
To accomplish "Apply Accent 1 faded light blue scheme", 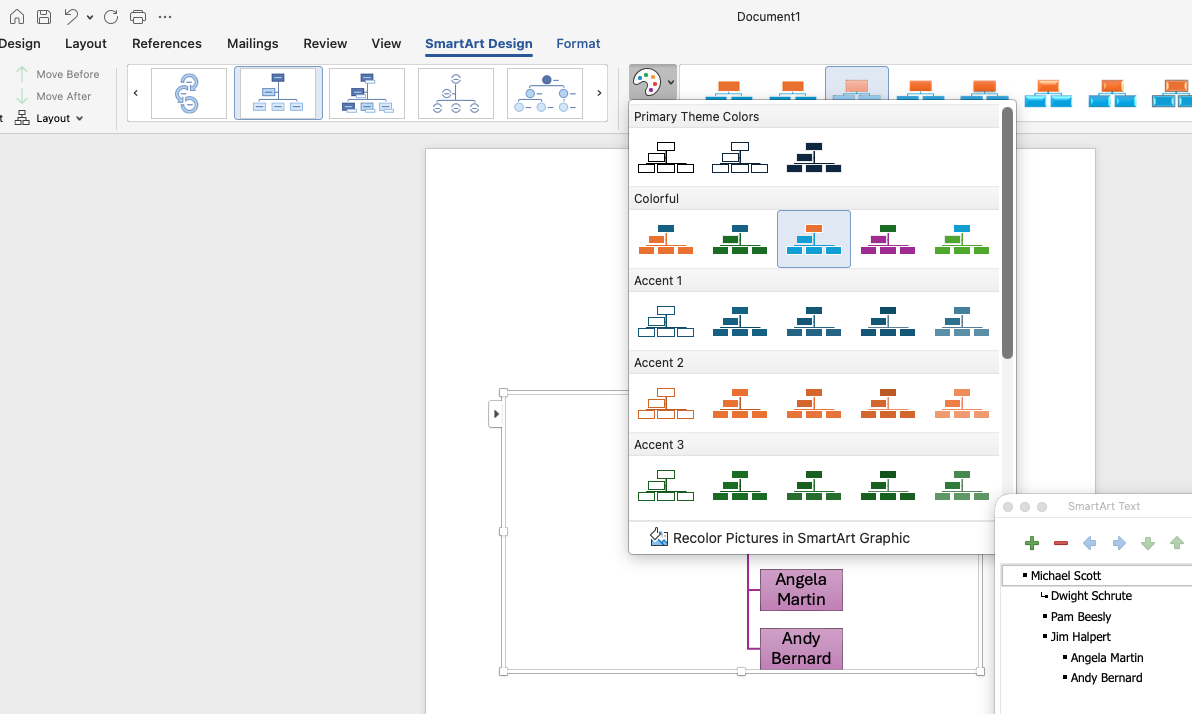I will (962, 322).
